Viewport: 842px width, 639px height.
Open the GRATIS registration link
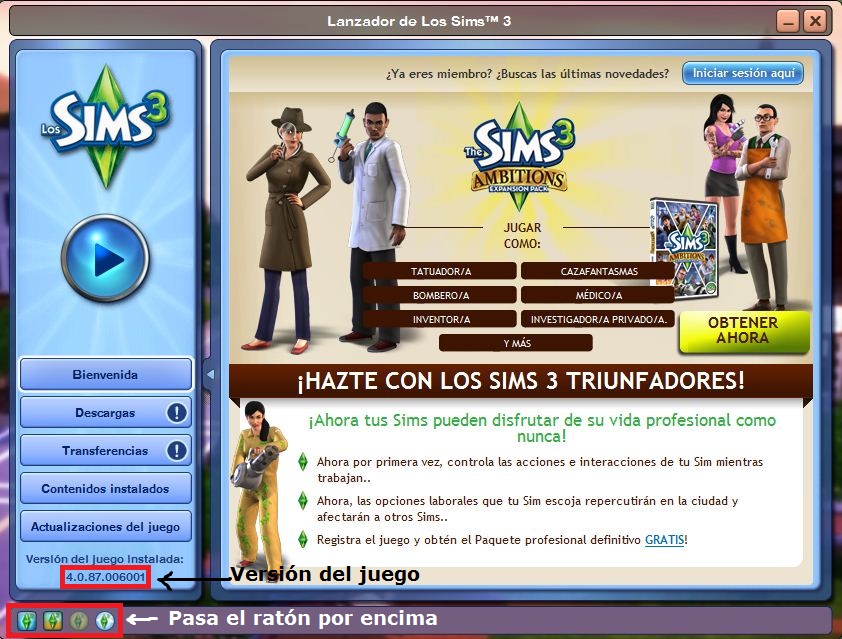coord(665,540)
